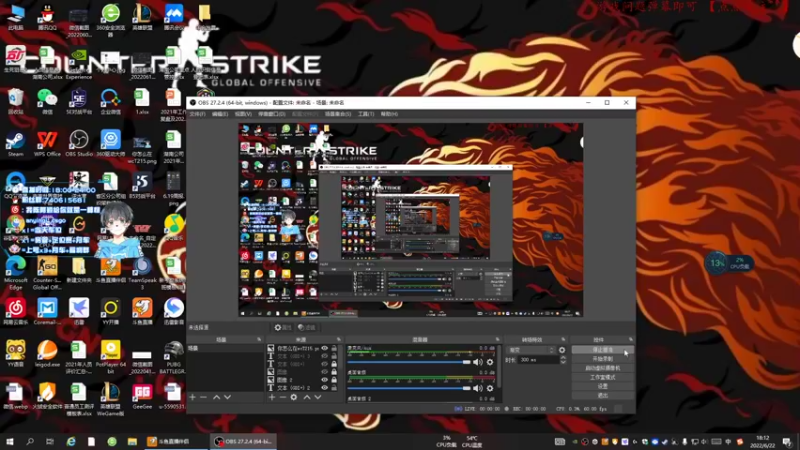Open the Steam desktop shortcut
The width and height of the screenshot is (800, 450).
pyautogui.click(x=15, y=144)
